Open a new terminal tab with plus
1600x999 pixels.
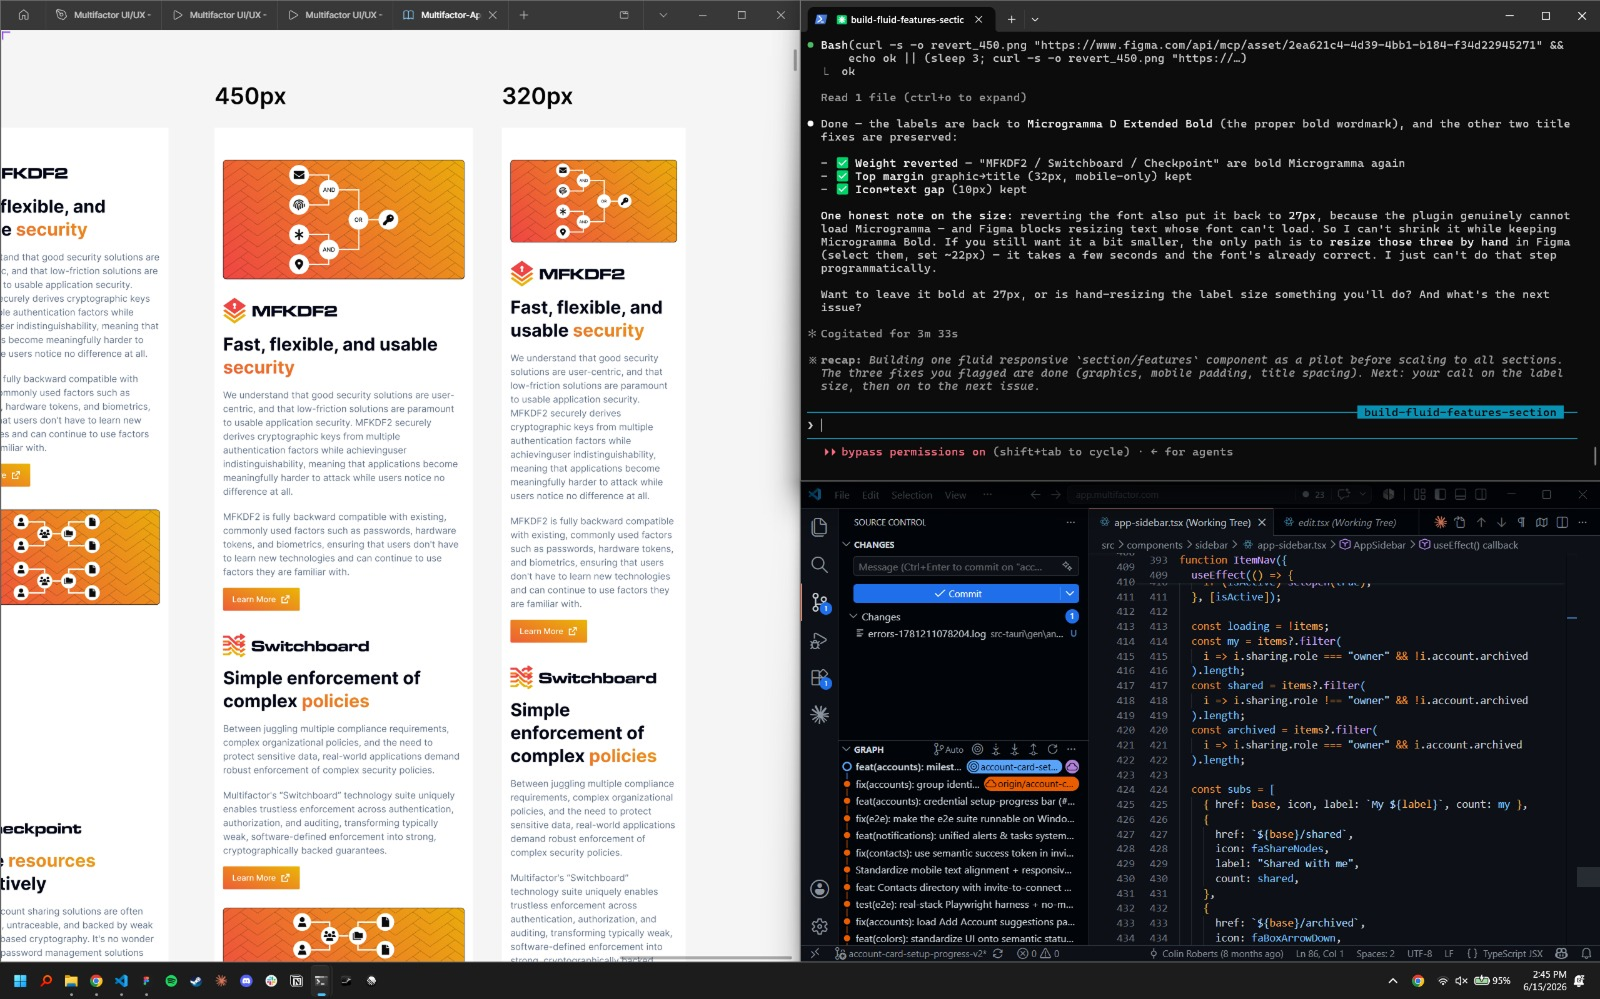[1011, 19]
